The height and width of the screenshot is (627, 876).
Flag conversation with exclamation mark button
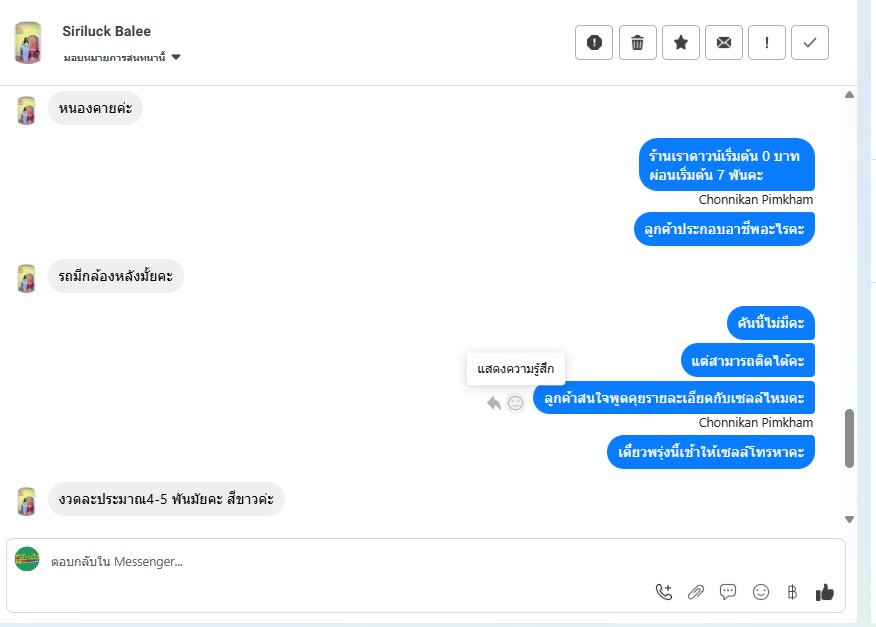point(766,42)
